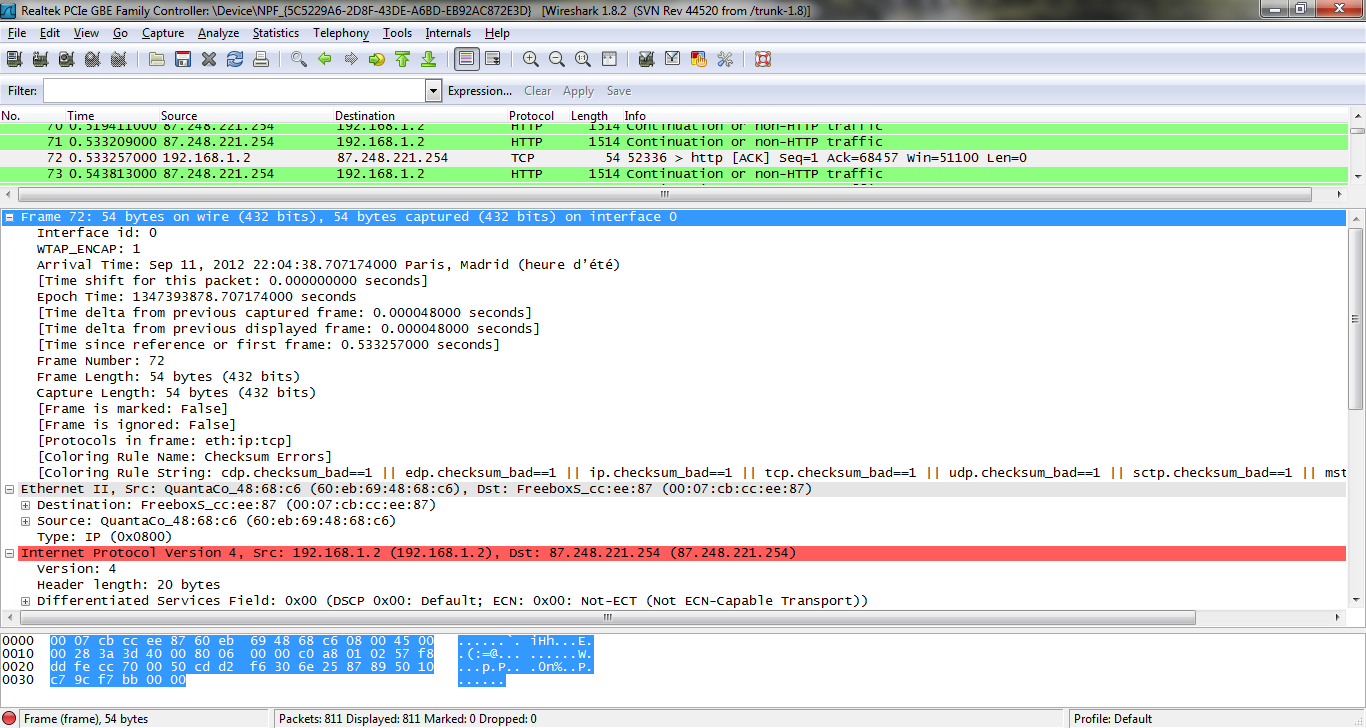Image resolution: width=1366 pixels, height=728 pixels.
Task: Open the find packet magnifier icon
Action: click(x=299, y=60)
